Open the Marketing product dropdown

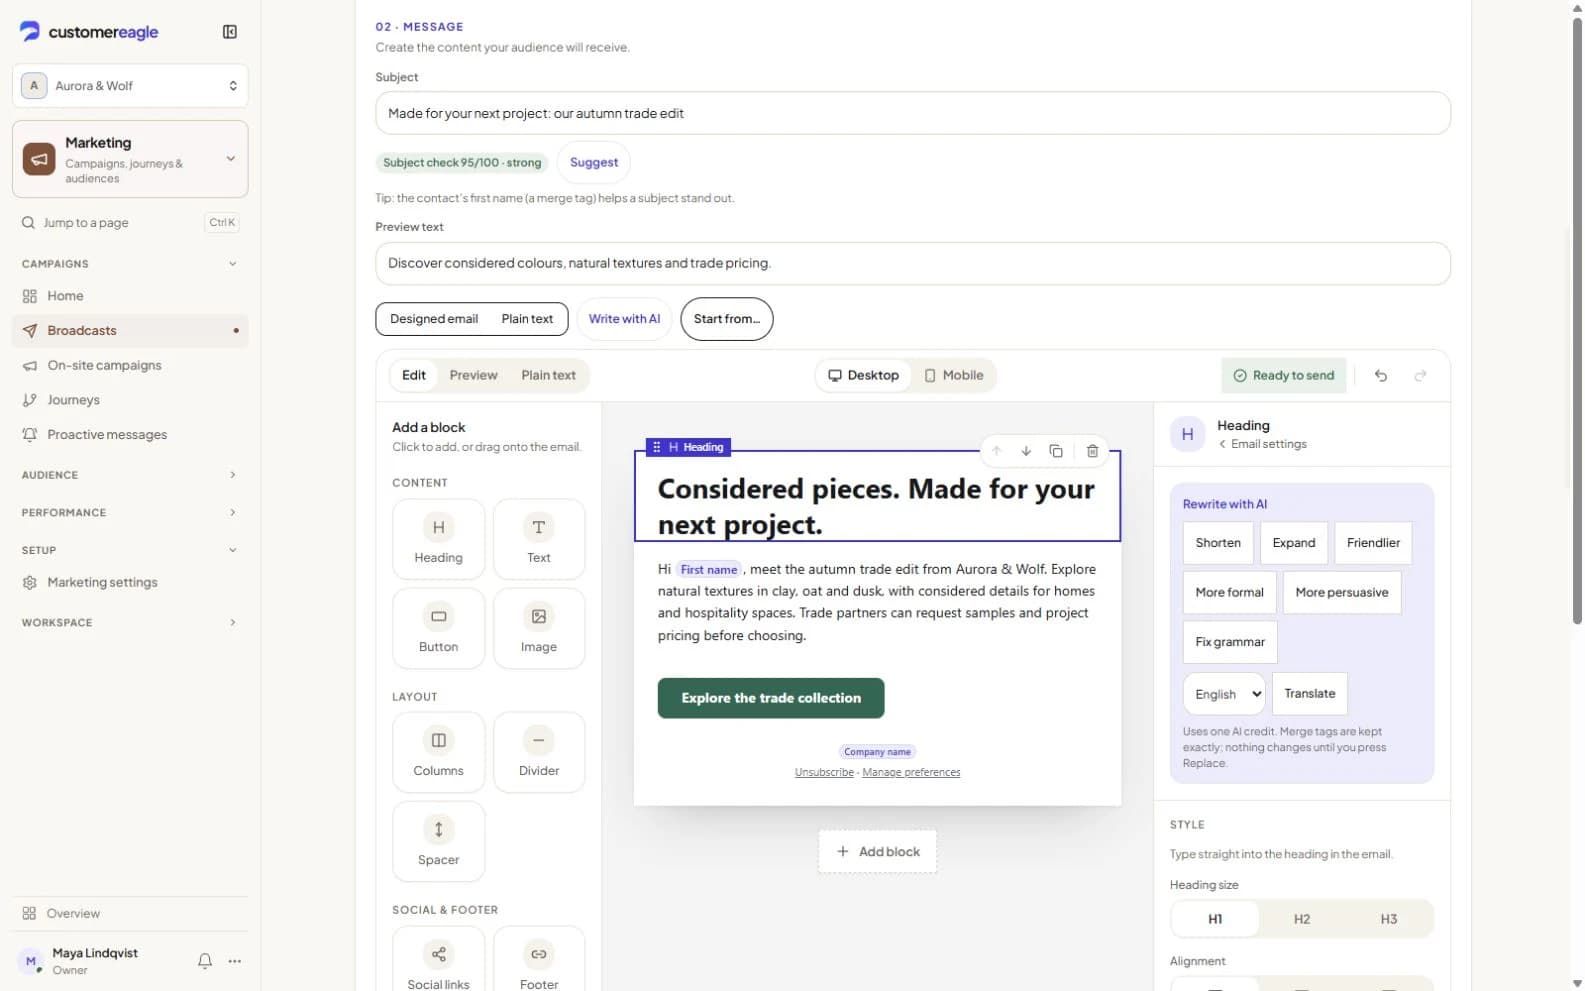tap(130, 159)
